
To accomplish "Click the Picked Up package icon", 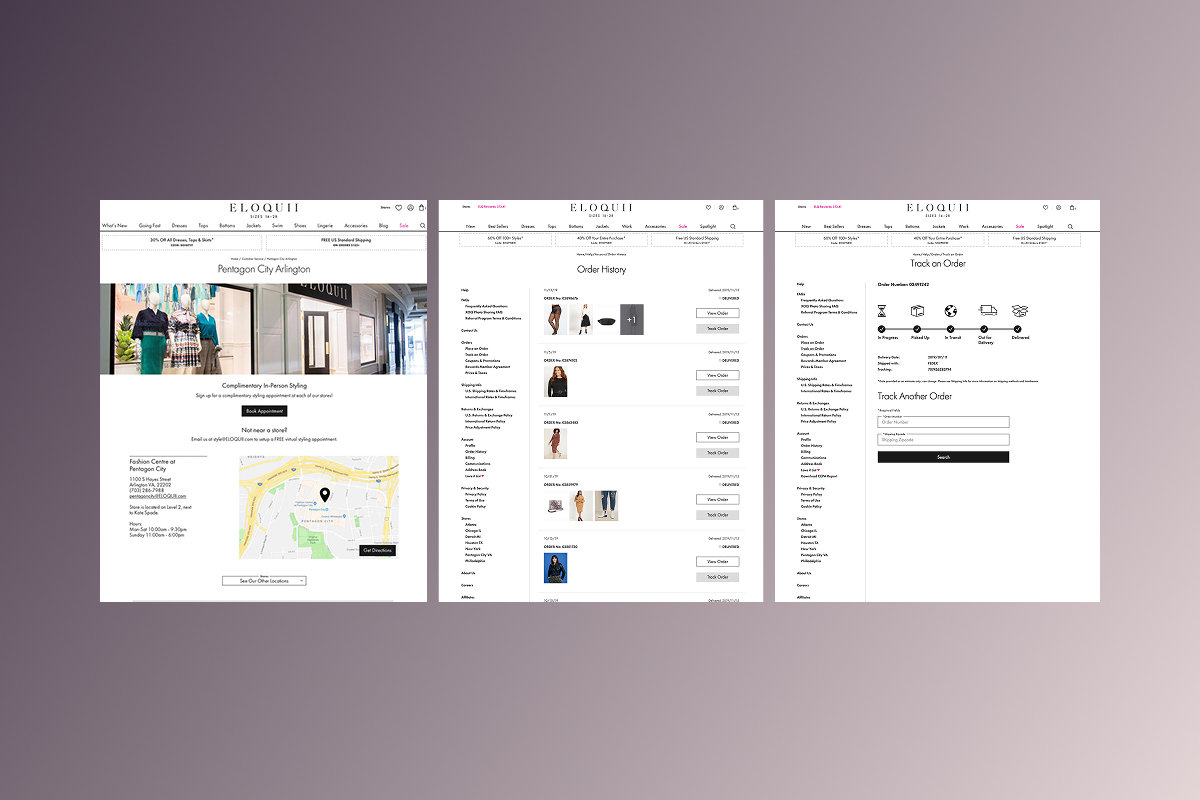I will coord(917,311).
